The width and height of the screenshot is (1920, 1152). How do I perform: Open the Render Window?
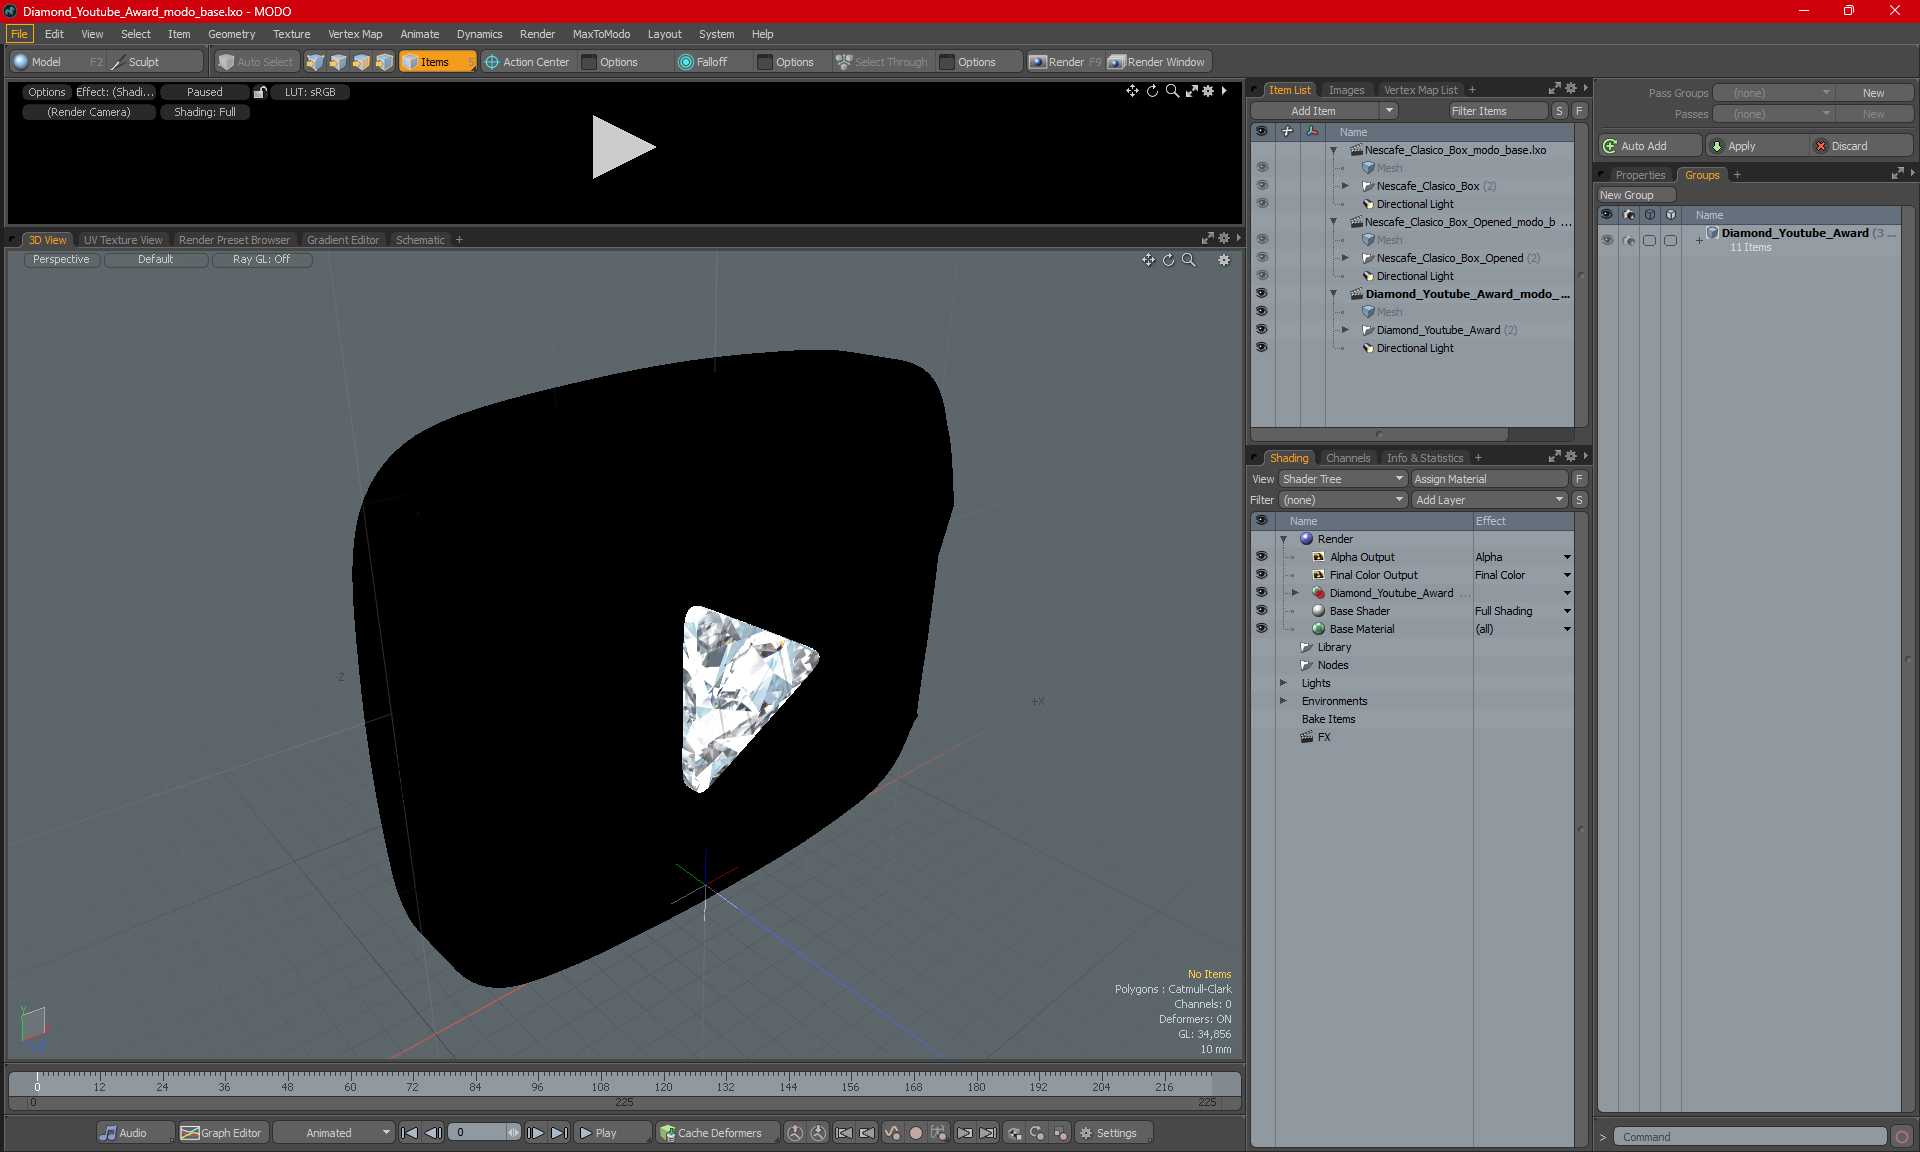(x=1157, y=62)
